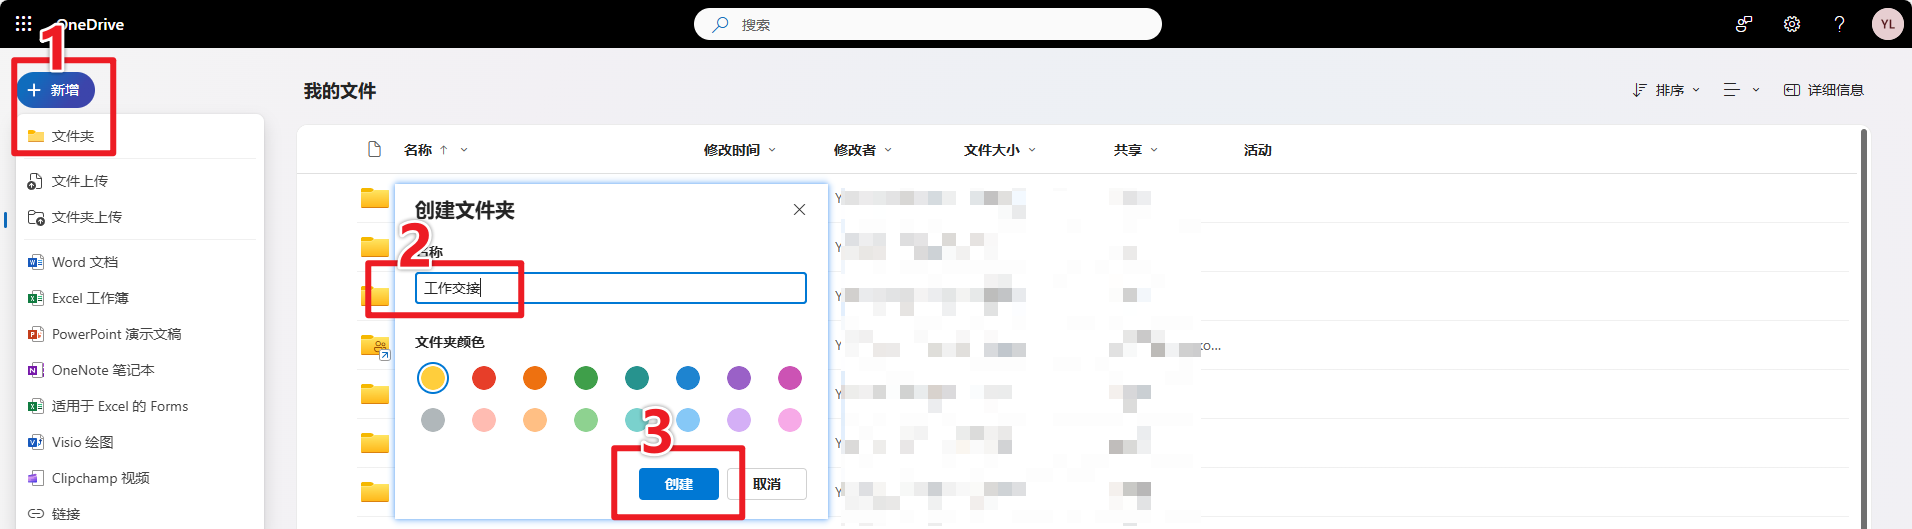The width and height of the screenshot is (1912, 529).
Task: Open the 修改时间 column dropdown
Action: [x=739, y=150]
